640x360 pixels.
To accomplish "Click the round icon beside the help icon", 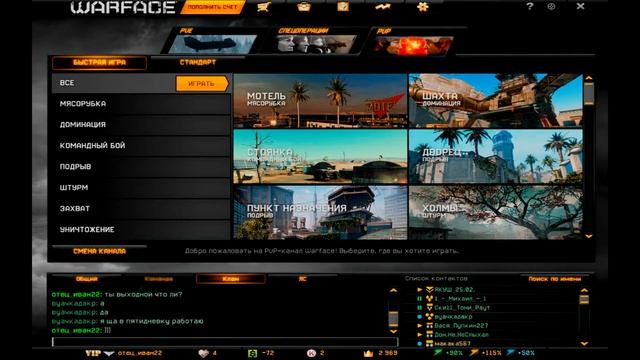I will click(x=551, y=7).
